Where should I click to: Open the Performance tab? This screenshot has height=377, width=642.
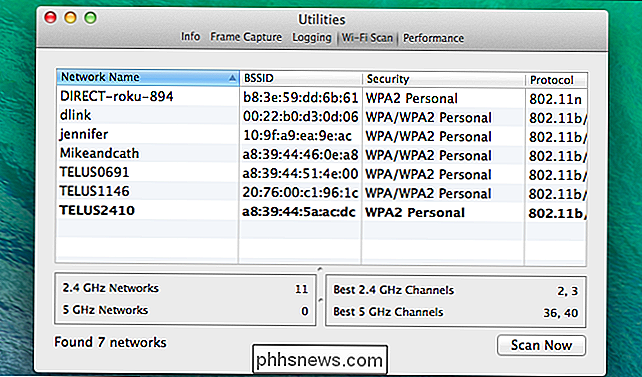[434, 38]
